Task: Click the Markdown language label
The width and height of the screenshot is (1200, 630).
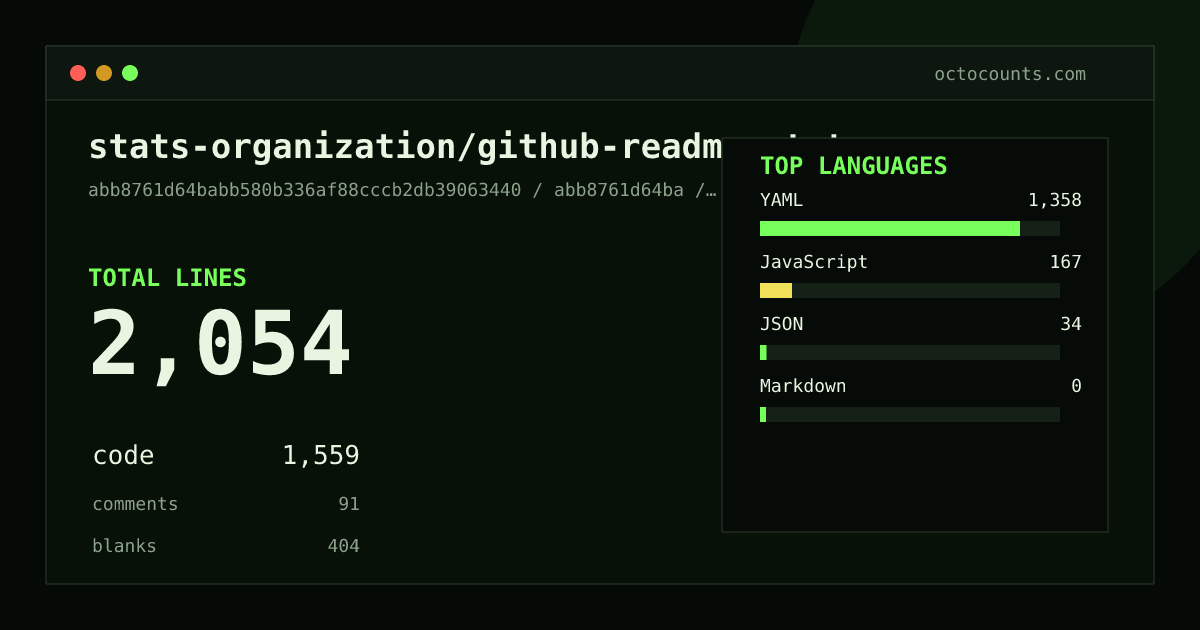Action: click(x=803, y=386)
